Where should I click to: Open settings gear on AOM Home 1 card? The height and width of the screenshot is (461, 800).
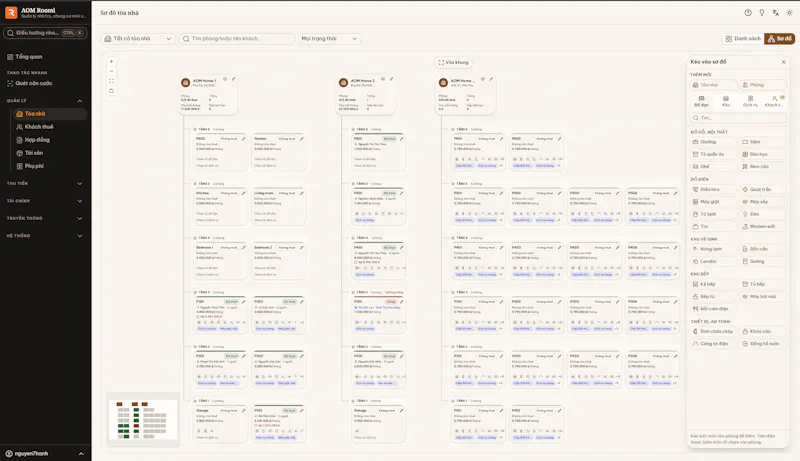(x=225, y=79)
